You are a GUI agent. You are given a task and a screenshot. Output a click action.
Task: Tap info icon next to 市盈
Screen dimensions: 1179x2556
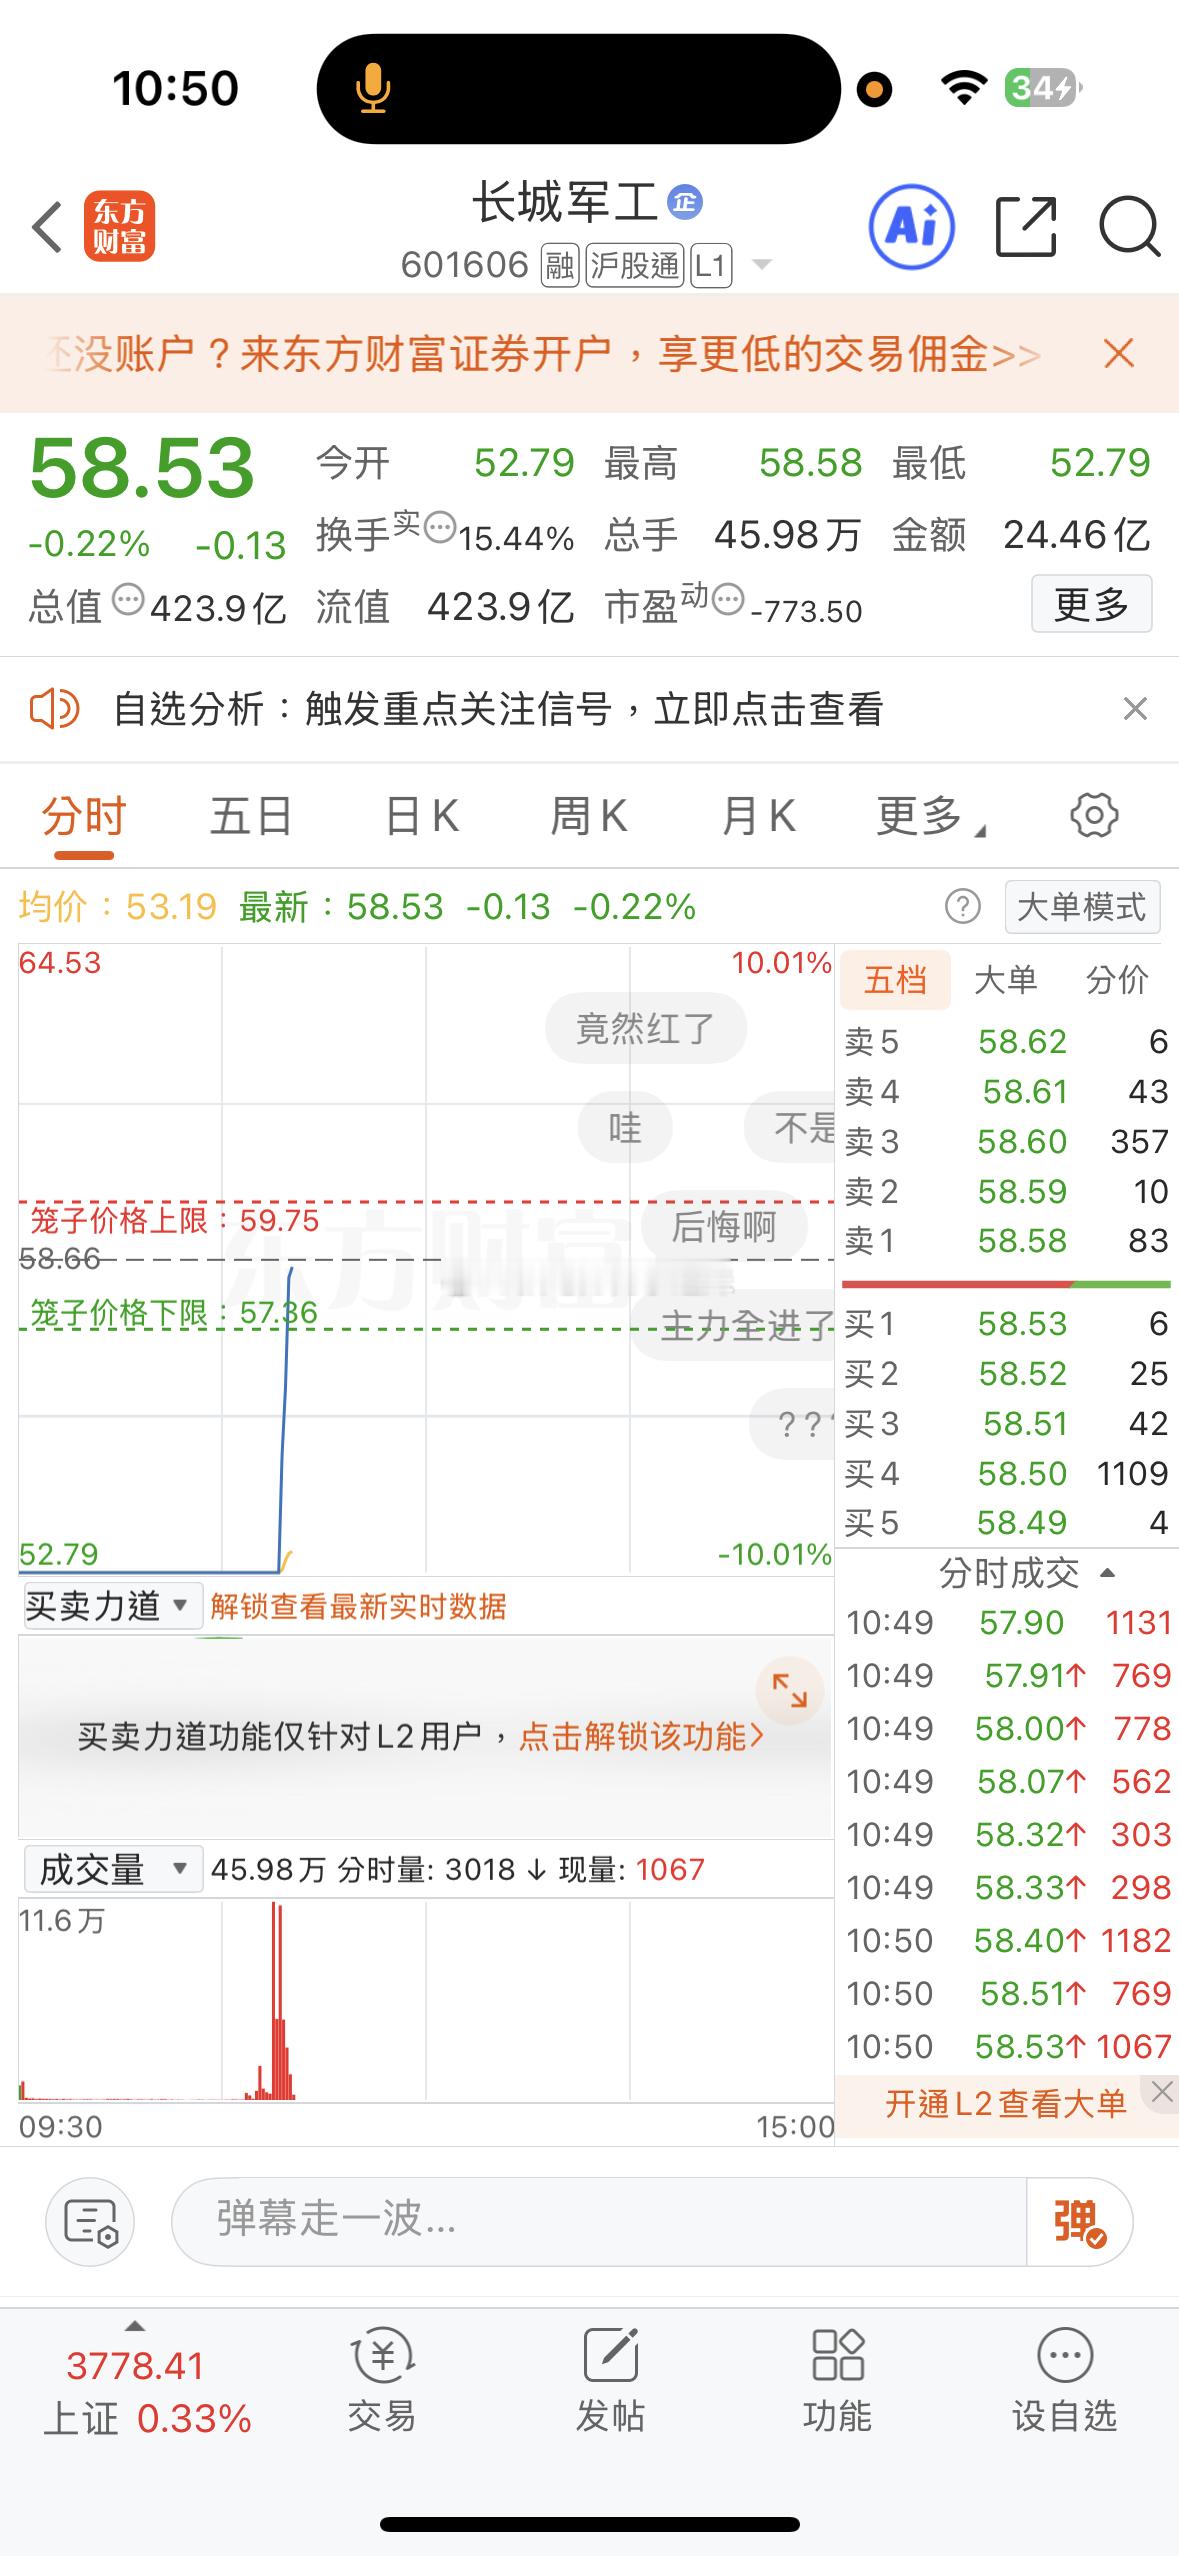(729, 599)
